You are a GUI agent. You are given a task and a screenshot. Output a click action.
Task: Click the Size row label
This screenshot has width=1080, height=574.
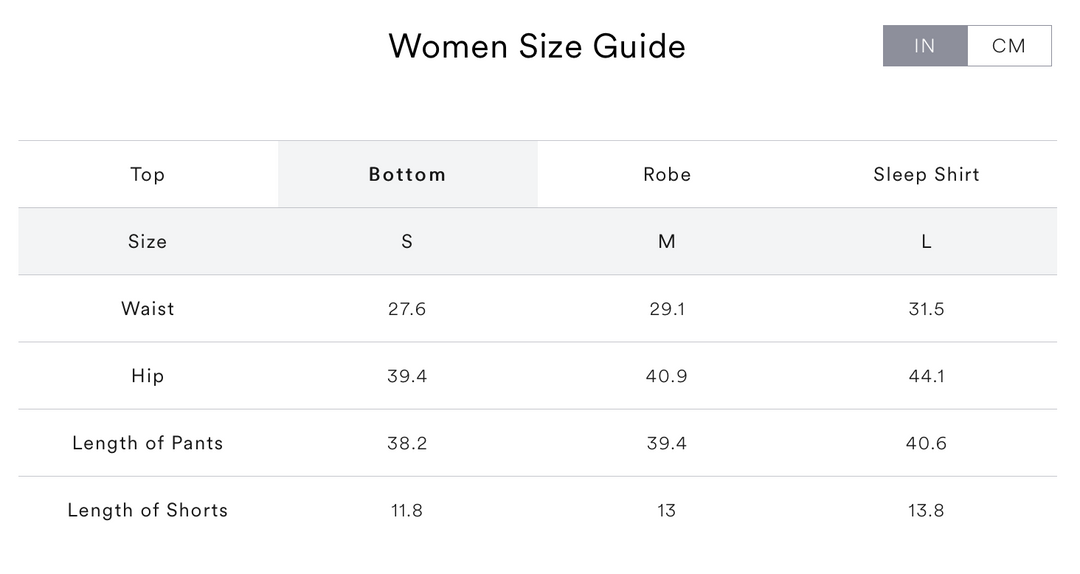[147, 241]
